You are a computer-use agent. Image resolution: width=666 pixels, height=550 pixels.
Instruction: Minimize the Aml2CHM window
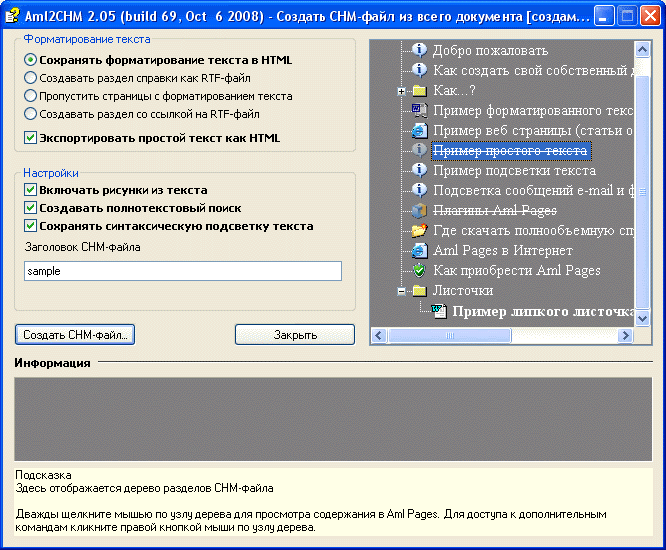tap(603, 16)
